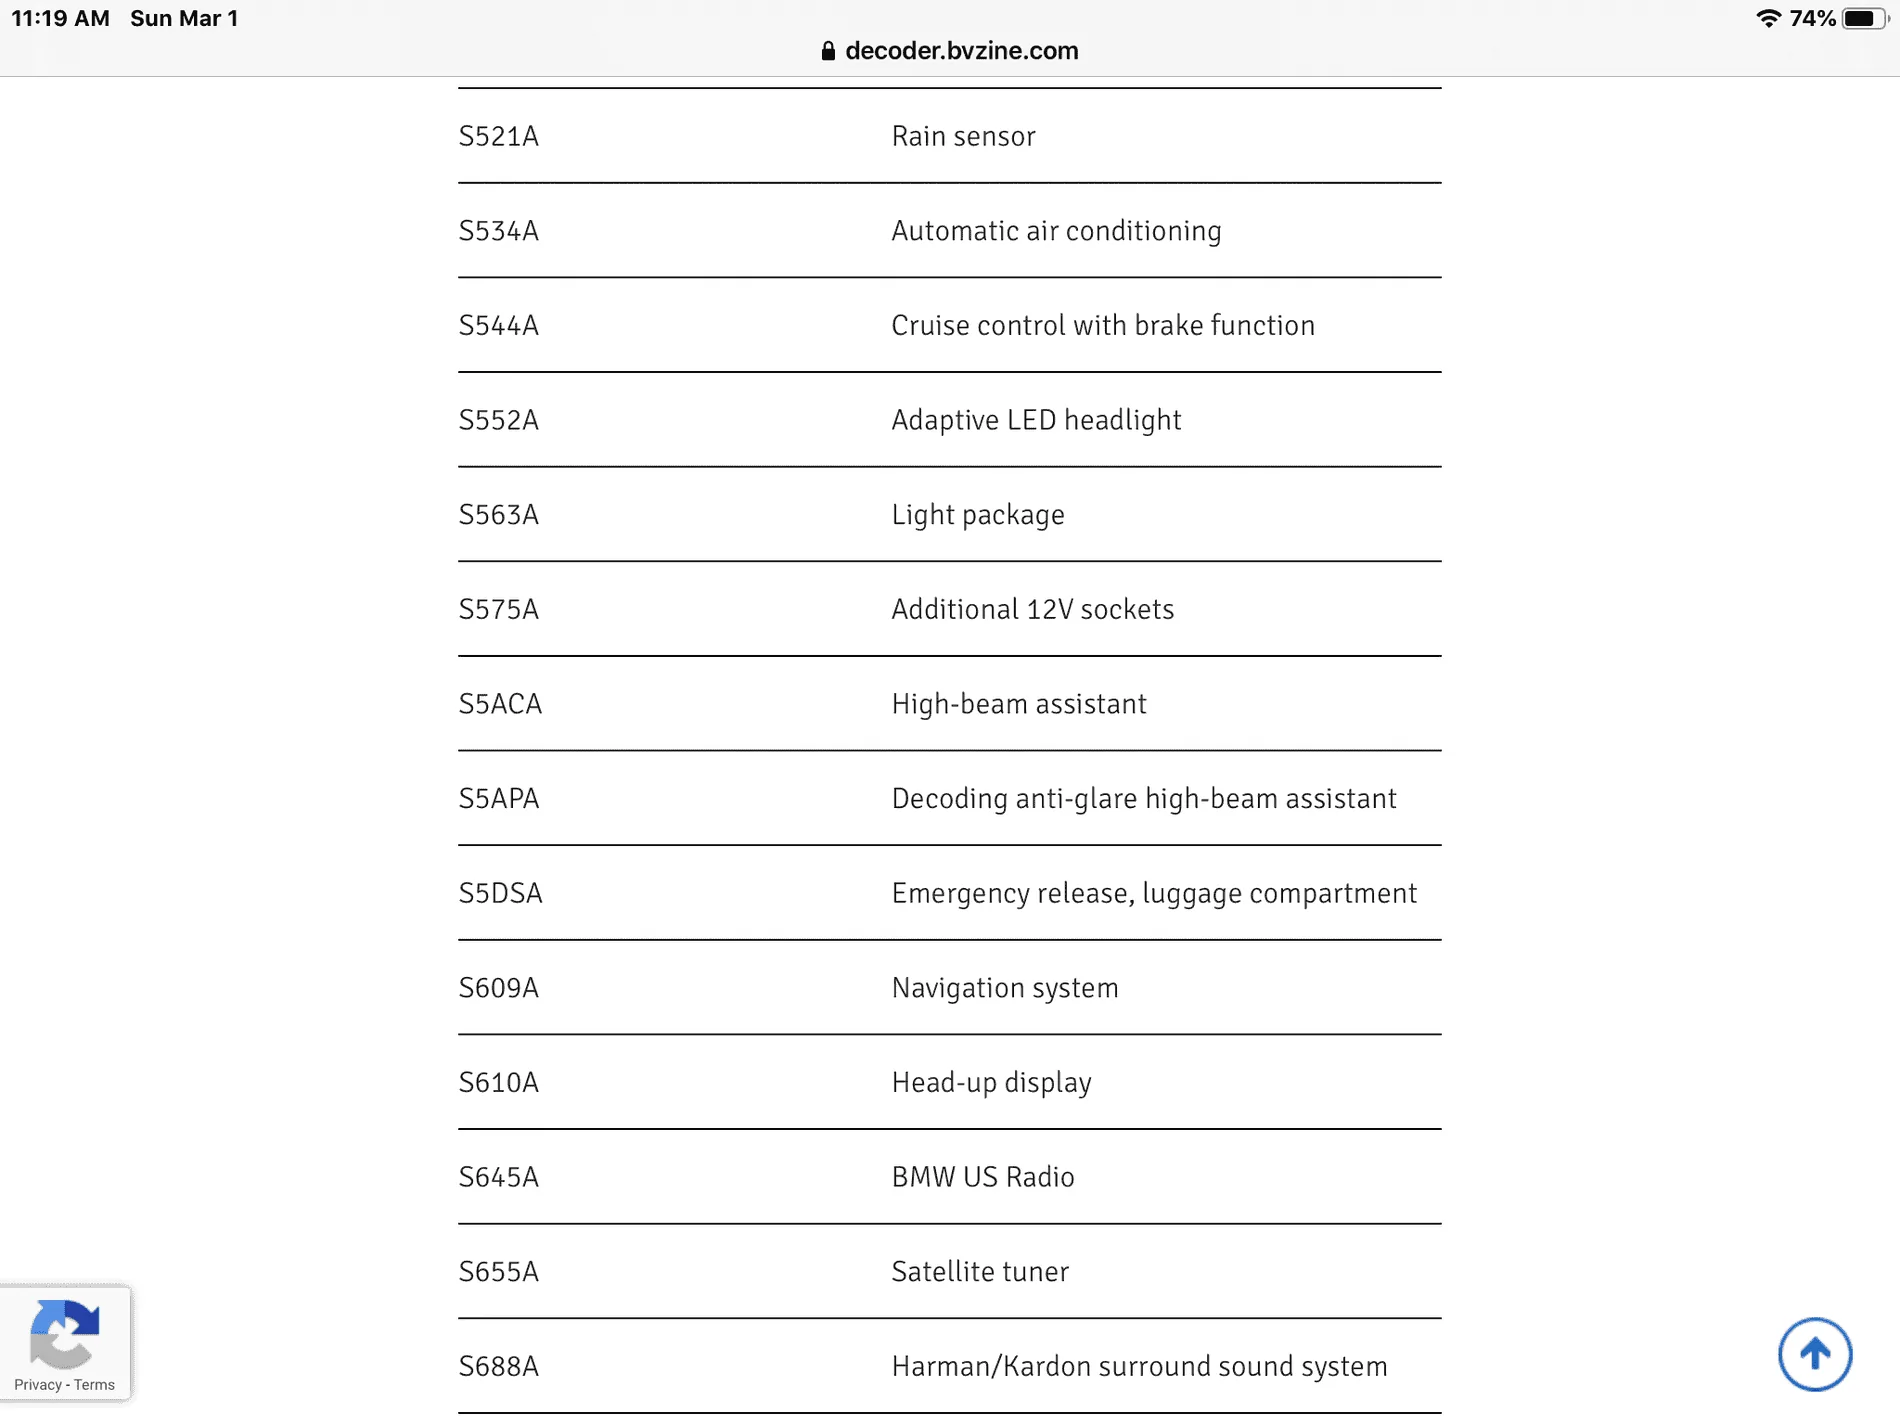The width and height of the screenshot is (1900, 1425).
Task: Open the reCAPTCHA Terms link
Action: [94, 1385]
